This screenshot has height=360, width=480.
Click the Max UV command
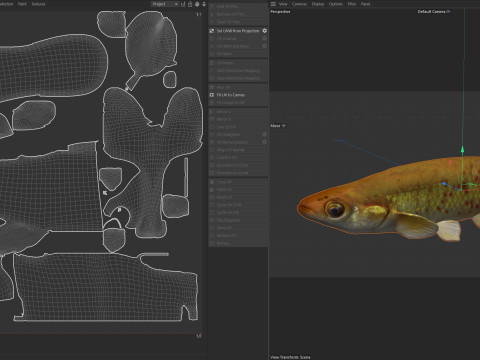tap(238, 87)
